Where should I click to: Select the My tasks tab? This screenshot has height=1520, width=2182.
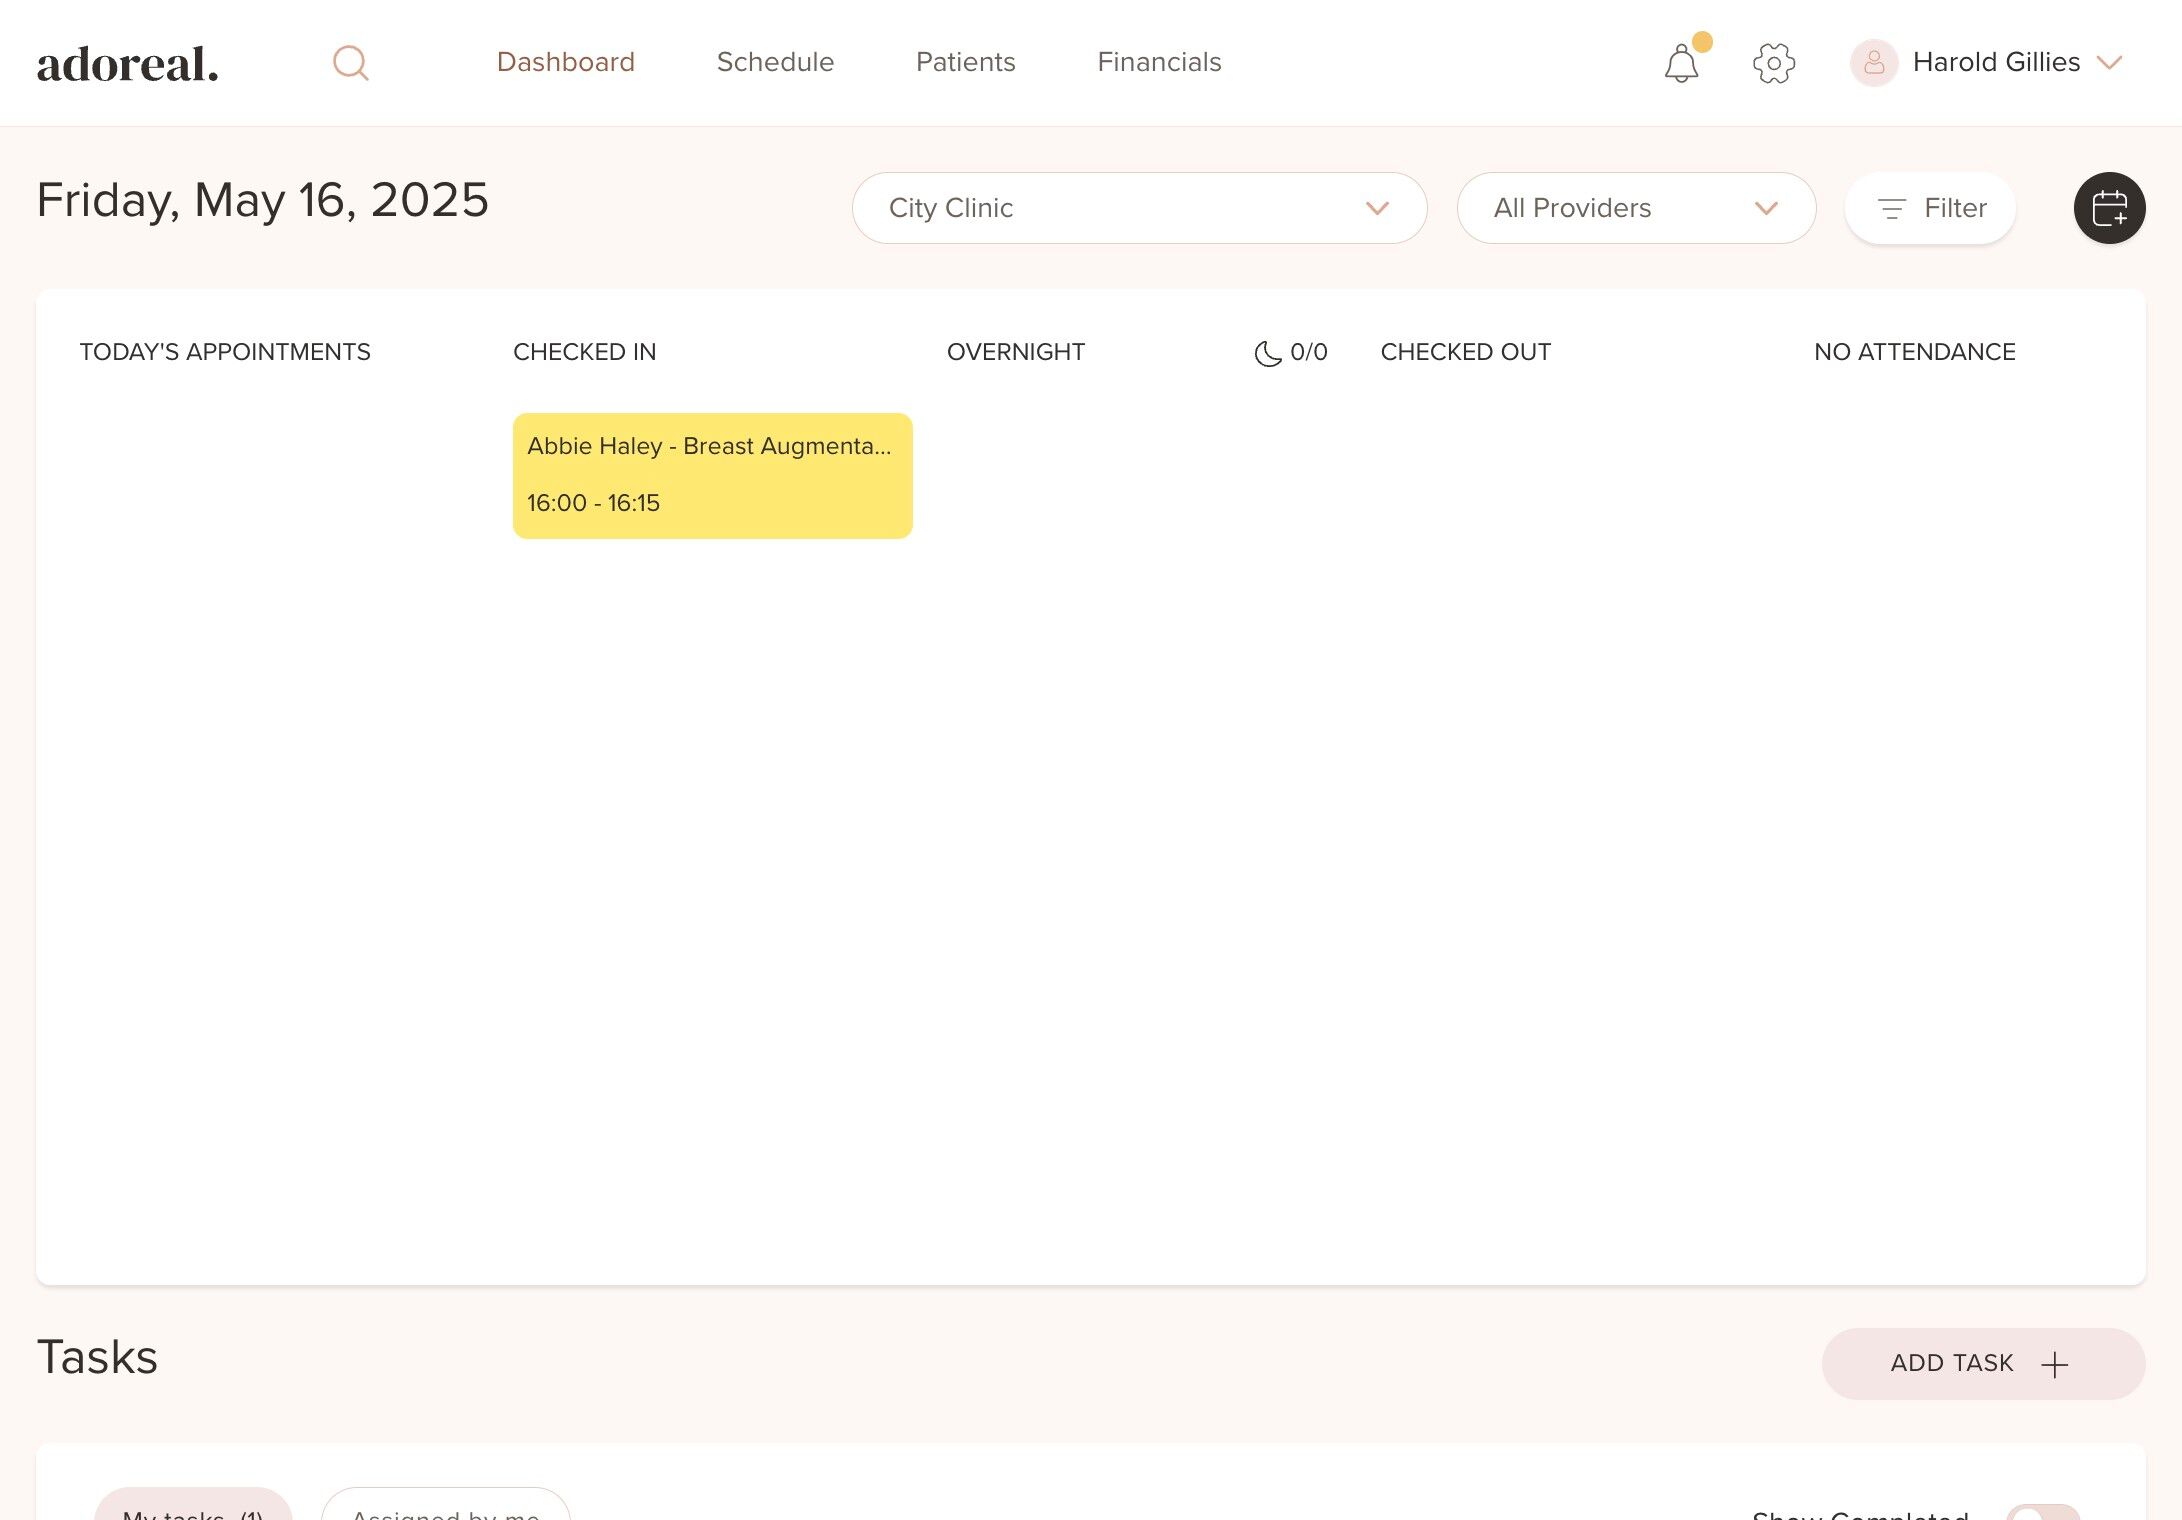click(x=193, y=1510)
